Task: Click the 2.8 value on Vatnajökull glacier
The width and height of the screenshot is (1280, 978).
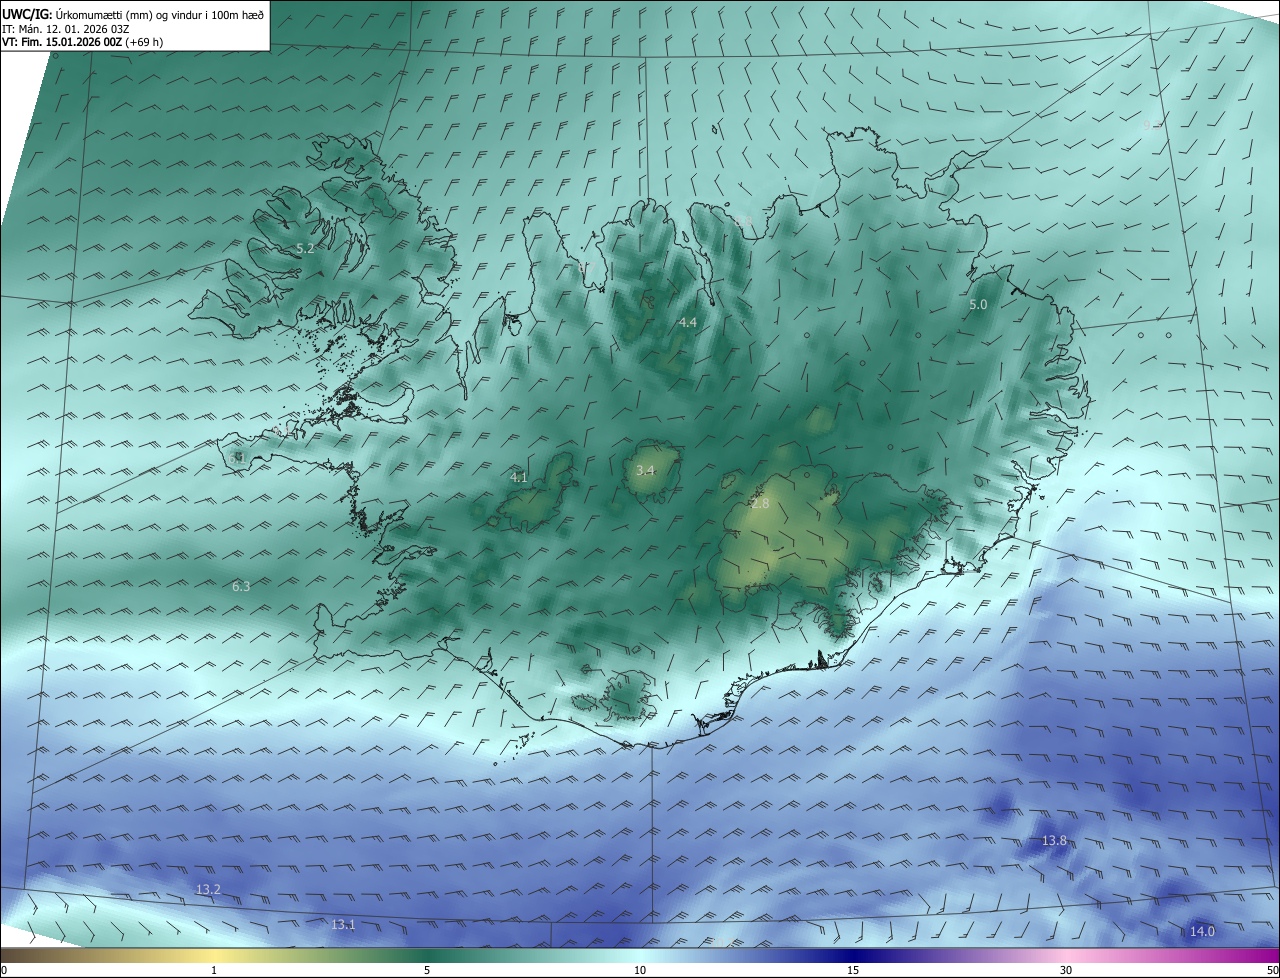Action: coord(760,504)
